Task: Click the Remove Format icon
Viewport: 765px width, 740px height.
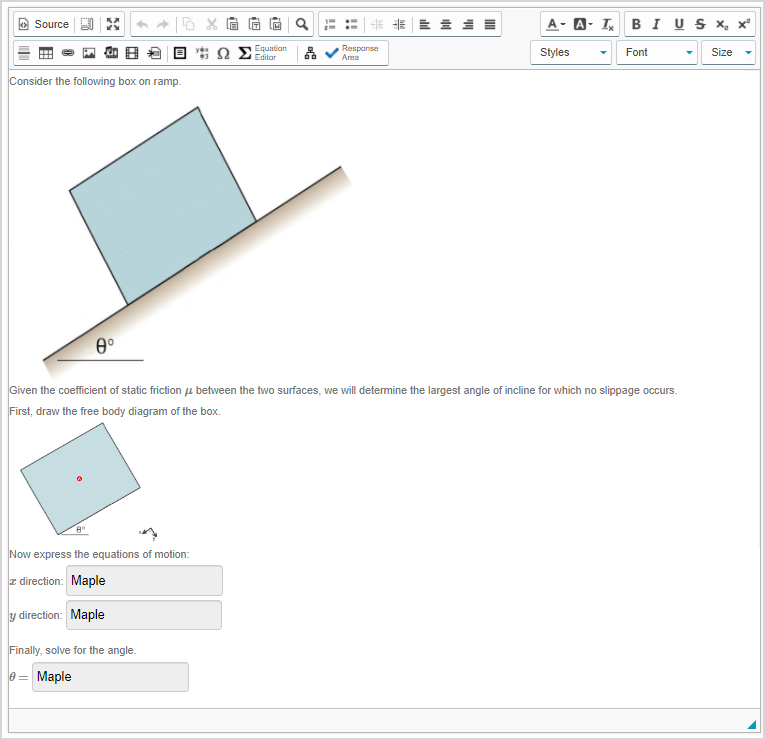Action: coord(607,24)
